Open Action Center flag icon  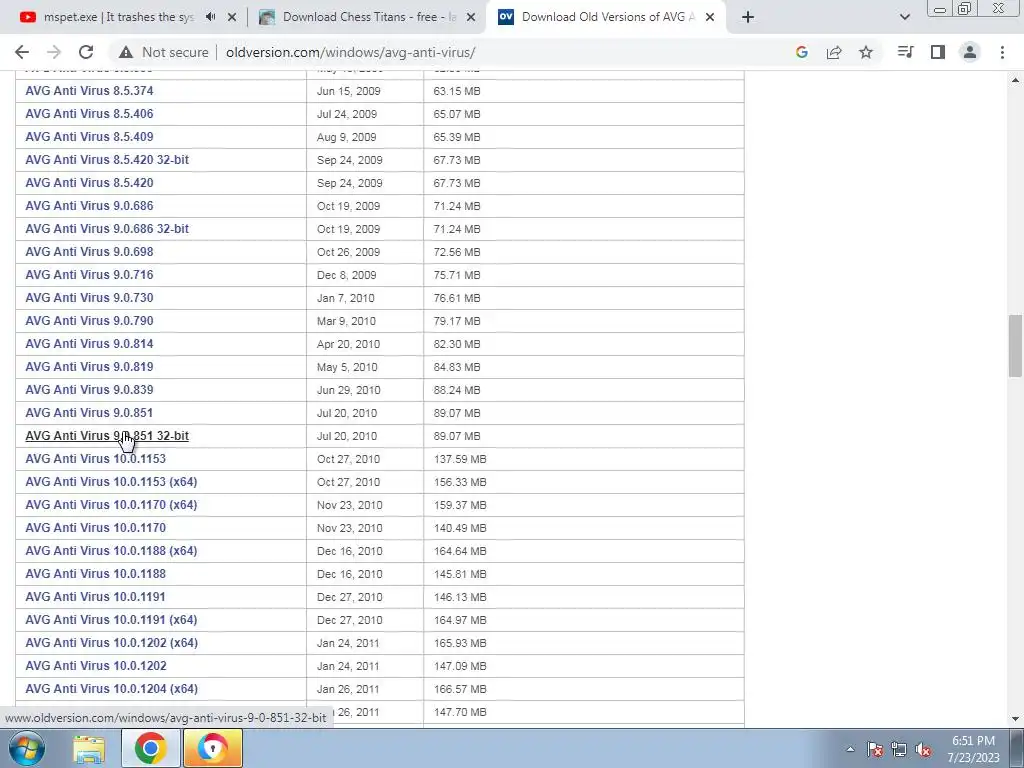[874, 749]
